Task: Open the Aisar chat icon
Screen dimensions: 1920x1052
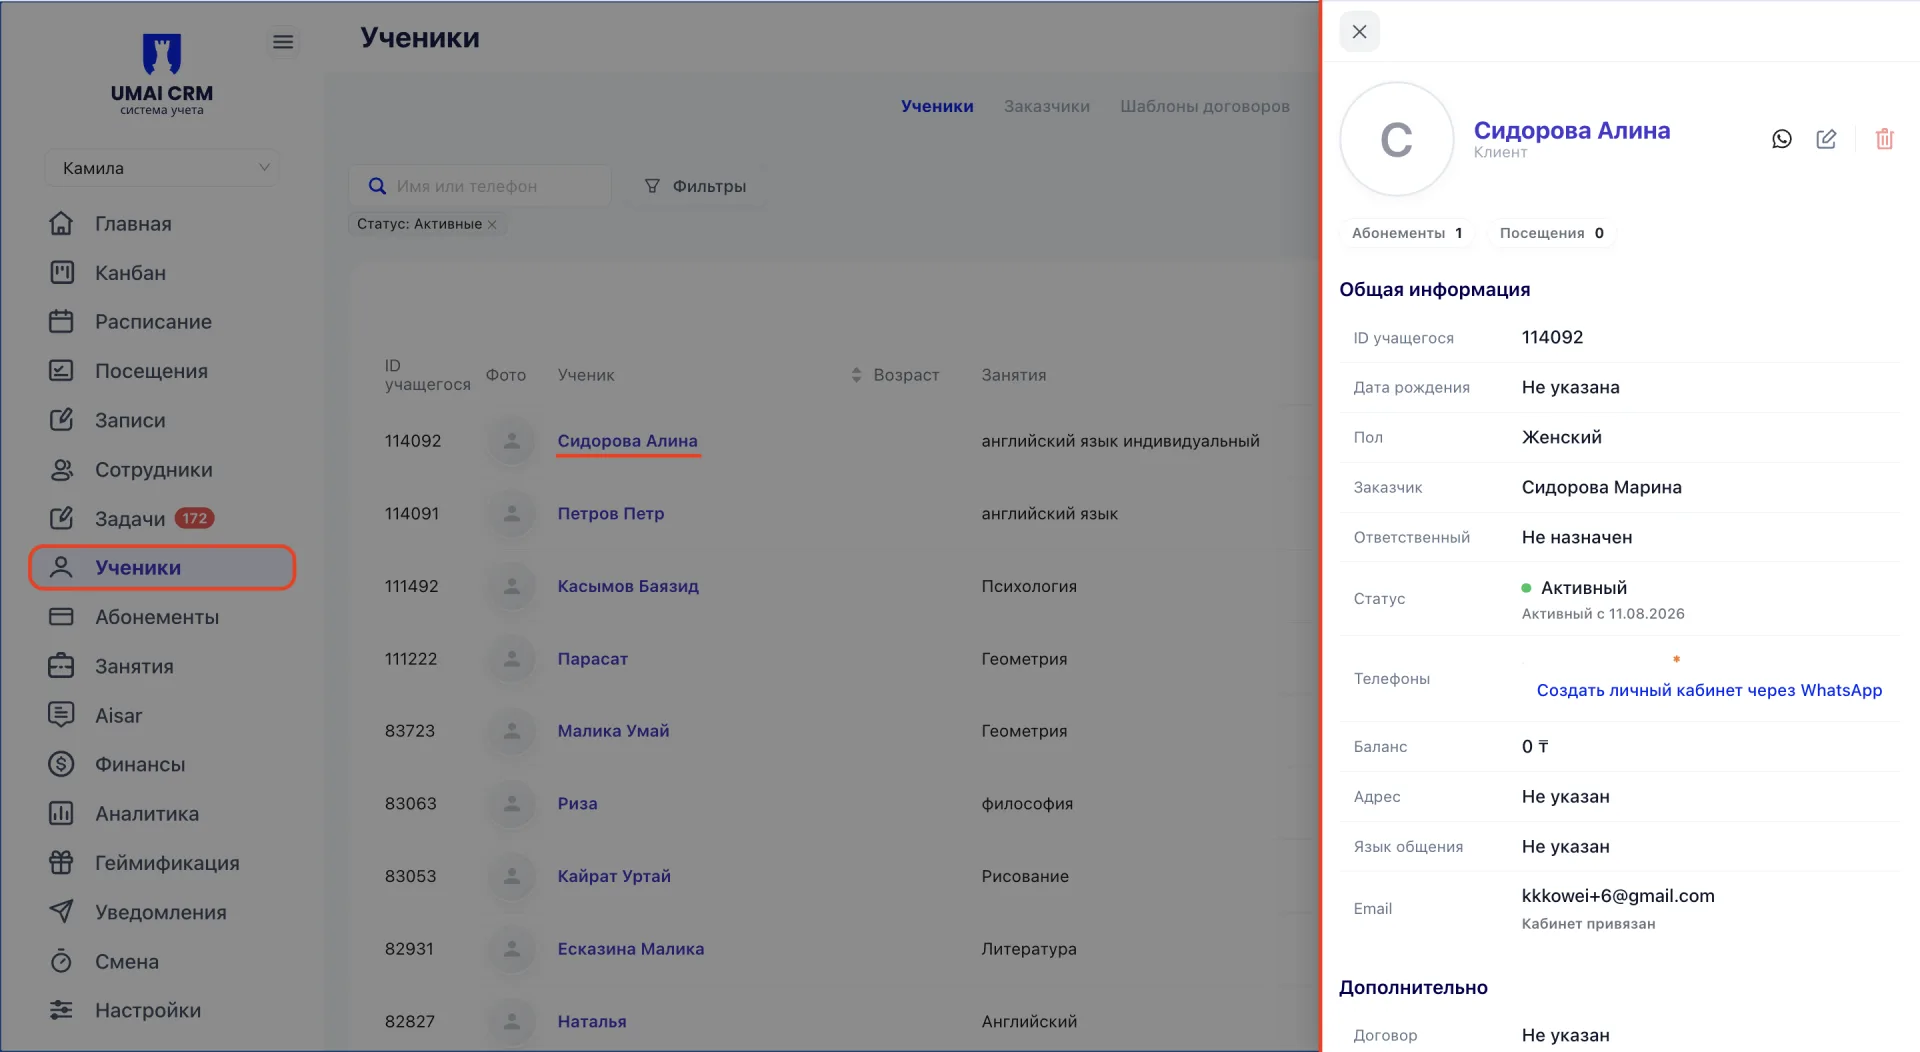Action: click(x=61, y=714)
